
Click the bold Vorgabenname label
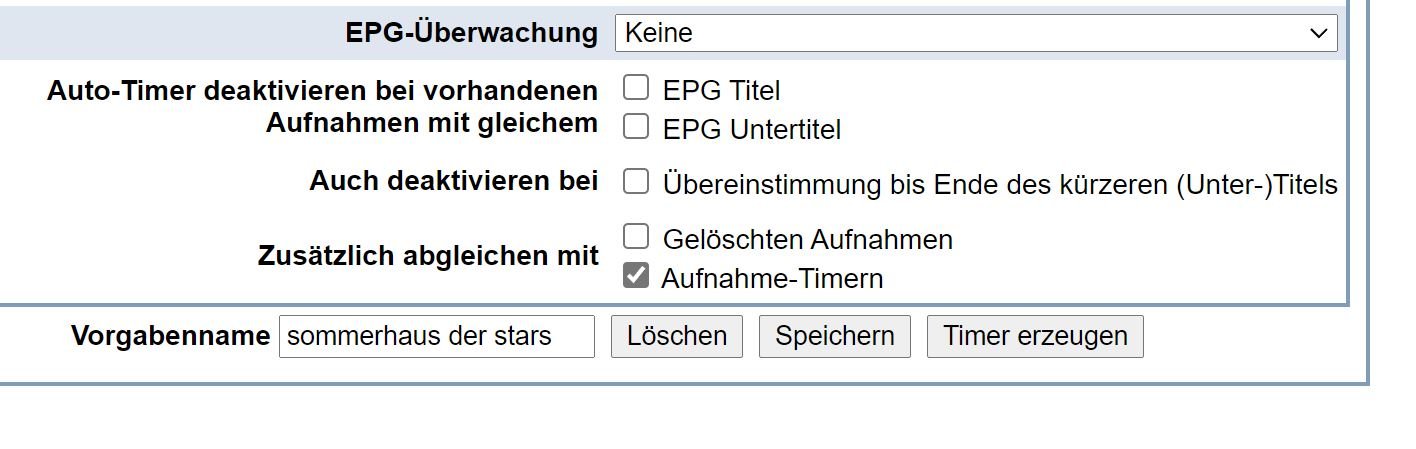point(170,336)
